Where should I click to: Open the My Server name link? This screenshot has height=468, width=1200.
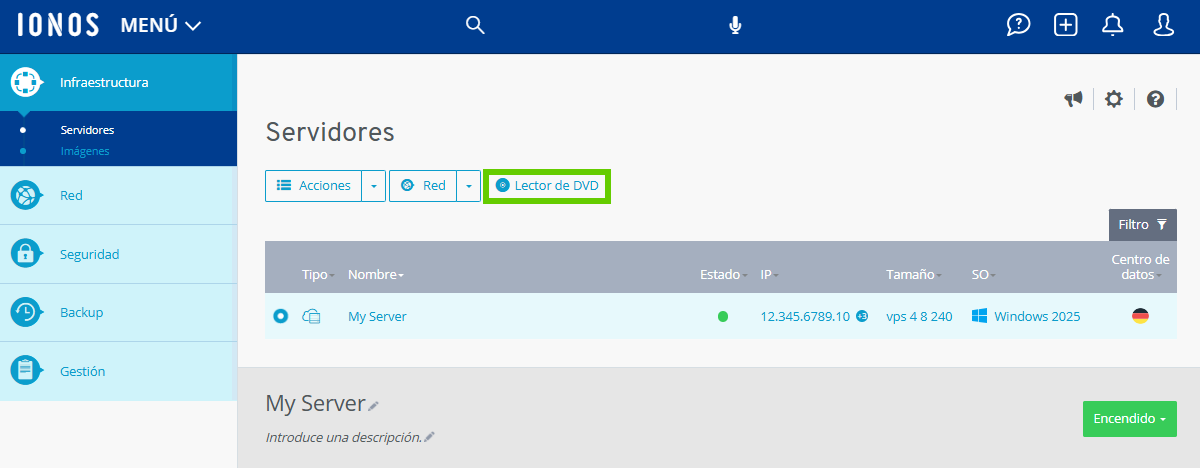coord(377,316)
